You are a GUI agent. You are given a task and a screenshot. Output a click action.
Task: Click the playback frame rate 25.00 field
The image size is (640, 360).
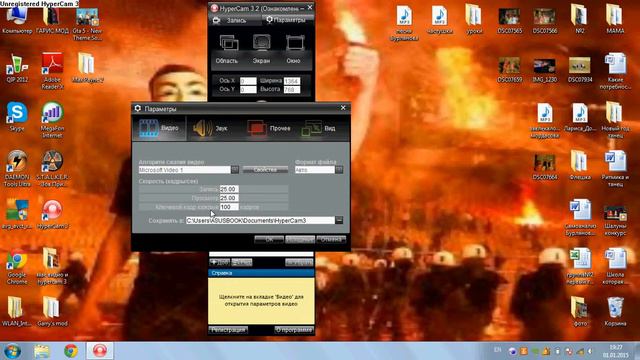click(x=229, y=198)
